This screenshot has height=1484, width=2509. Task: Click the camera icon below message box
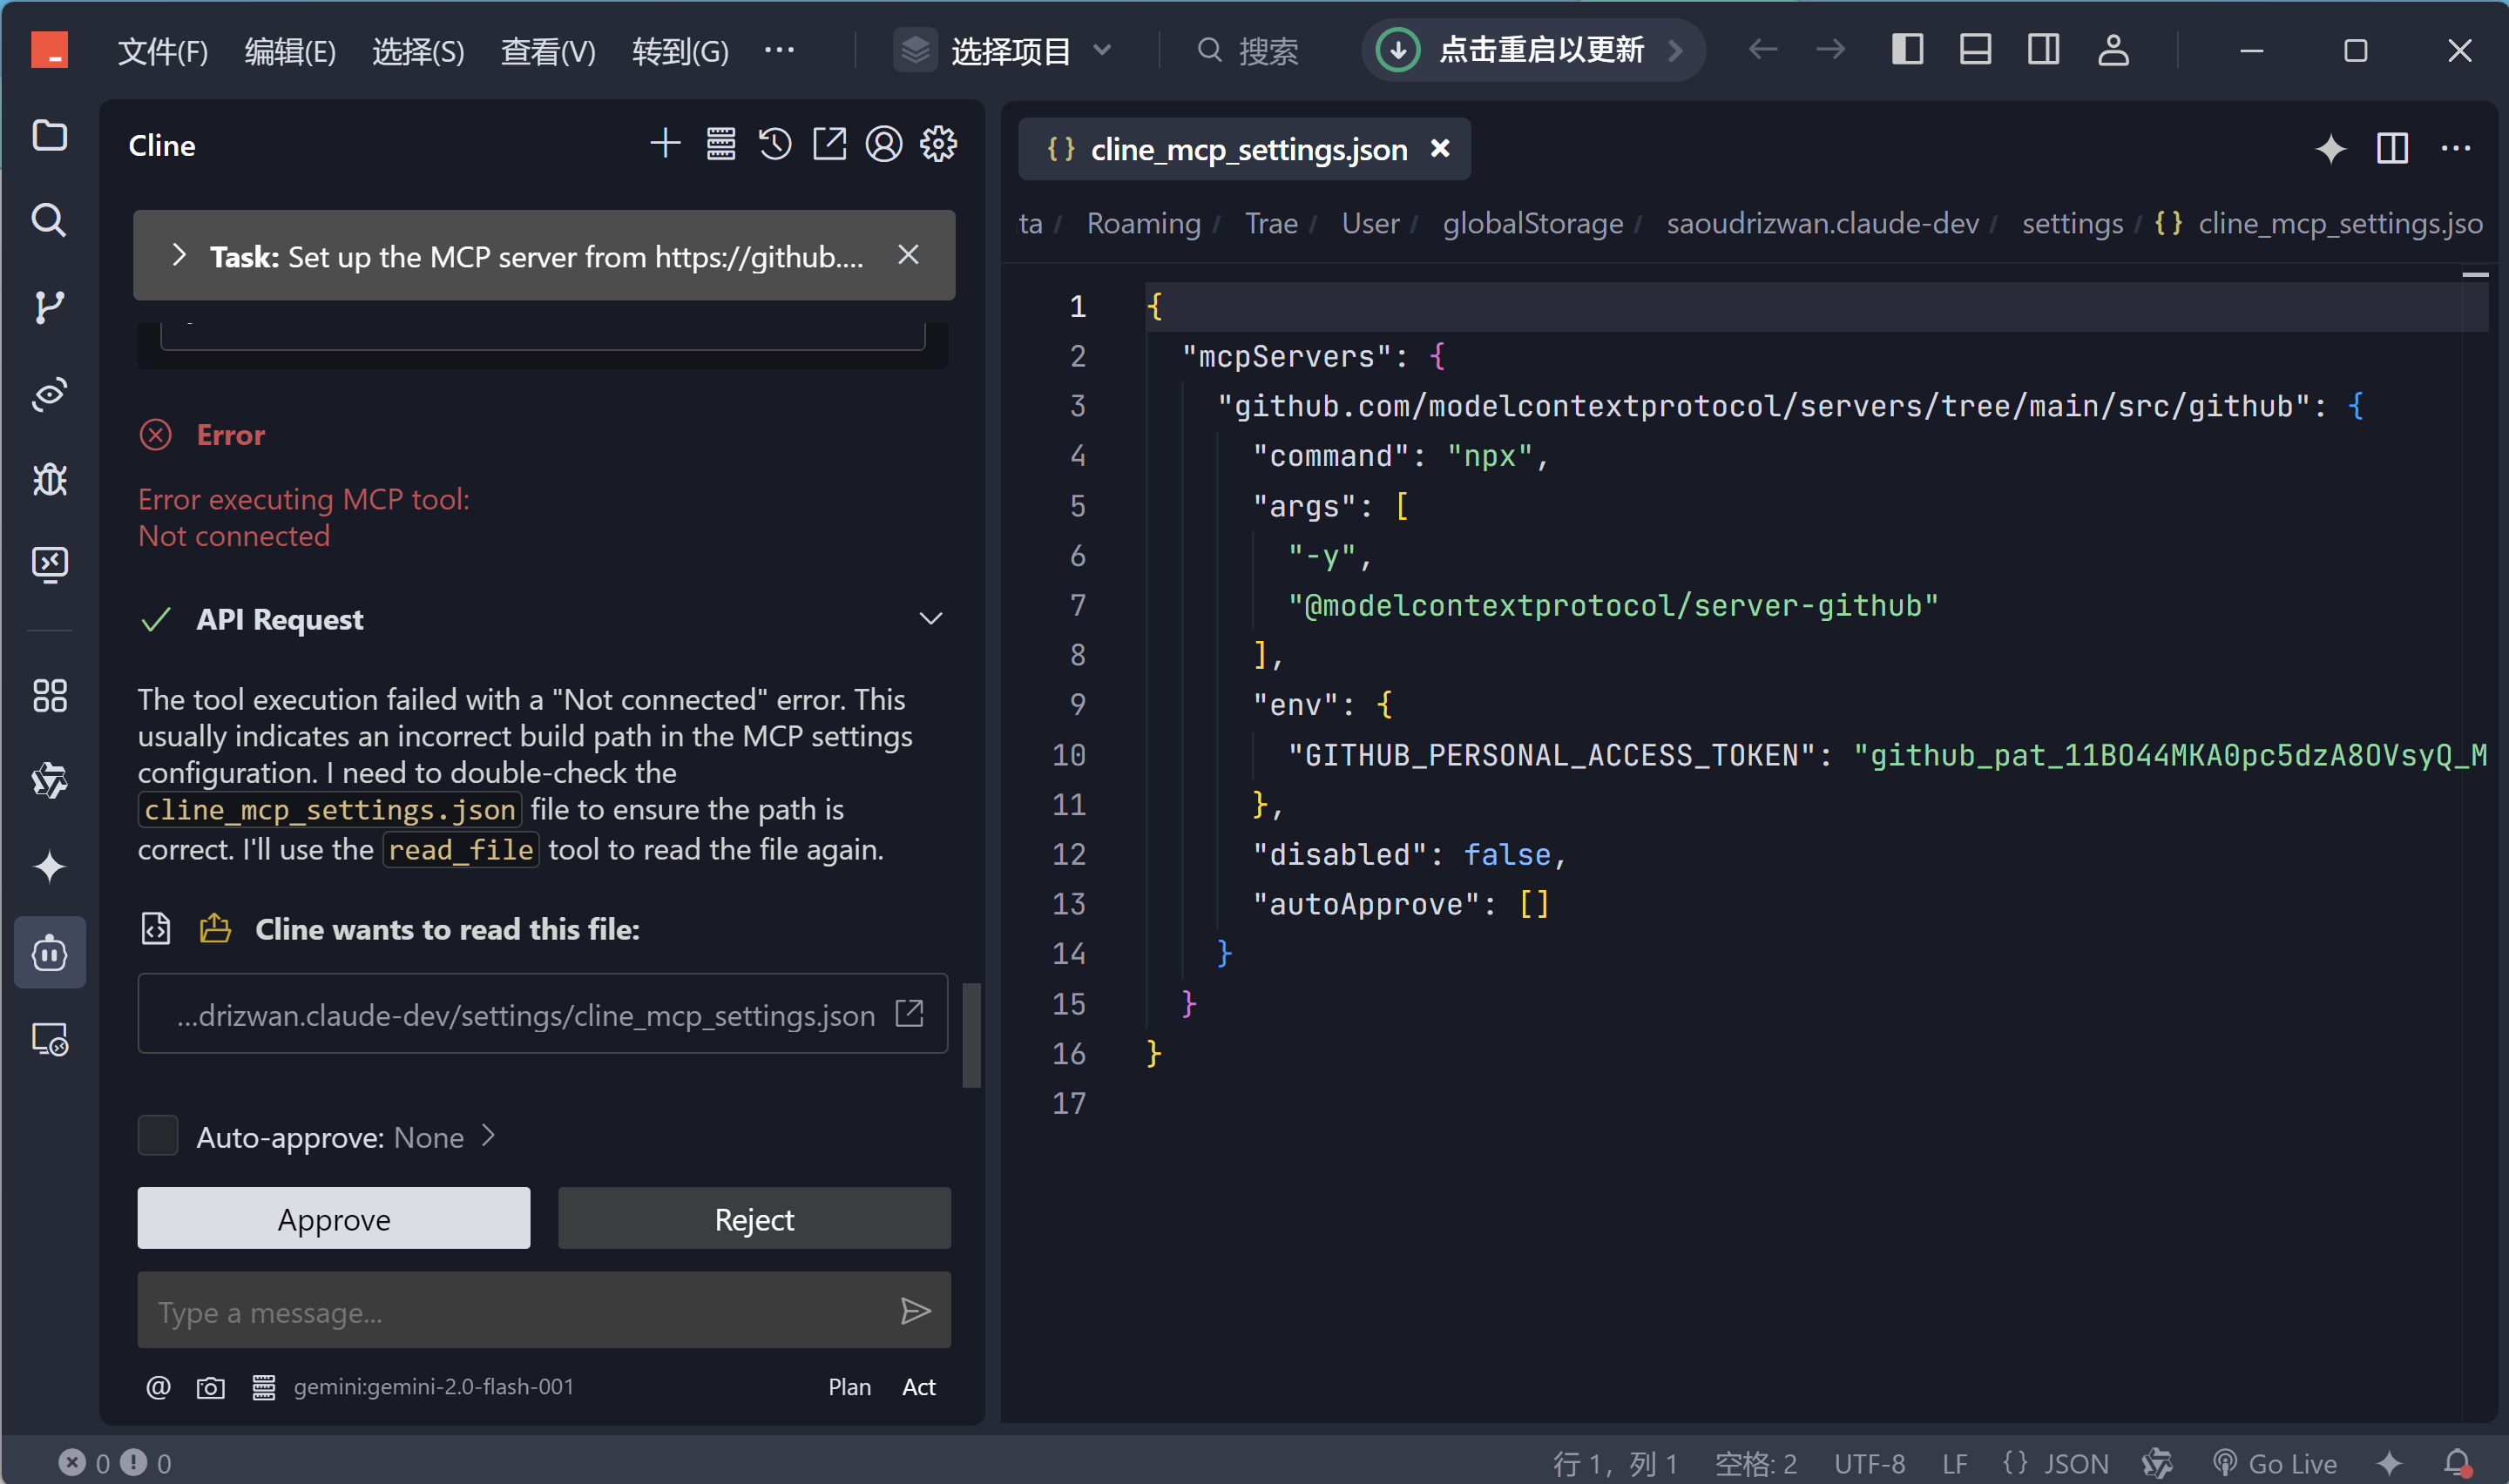210,1387
